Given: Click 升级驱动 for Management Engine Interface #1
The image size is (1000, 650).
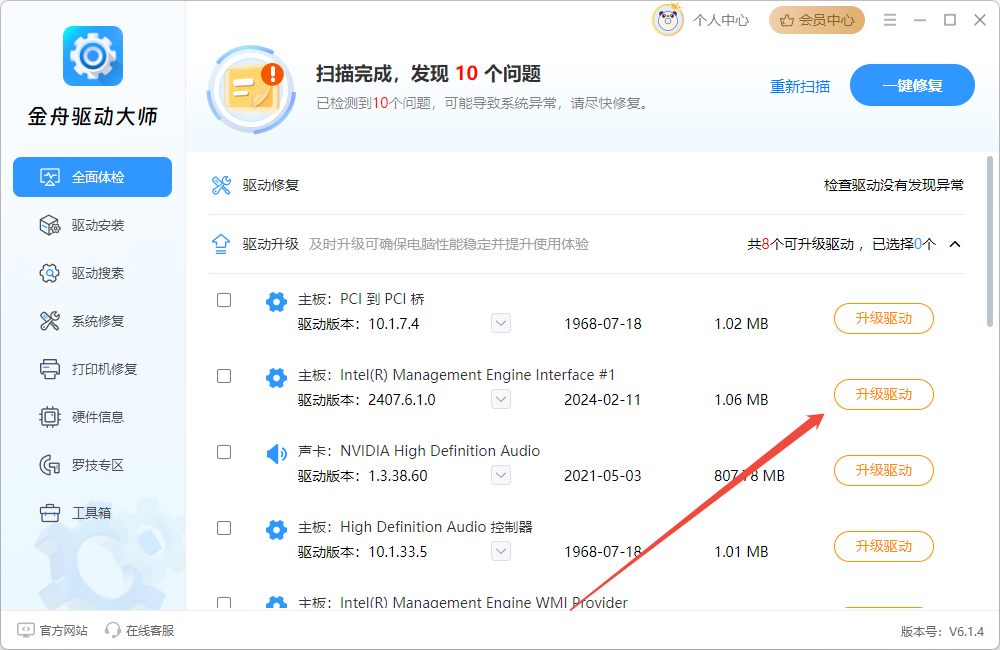Looking at the screenshot, I should click(883, 394).
